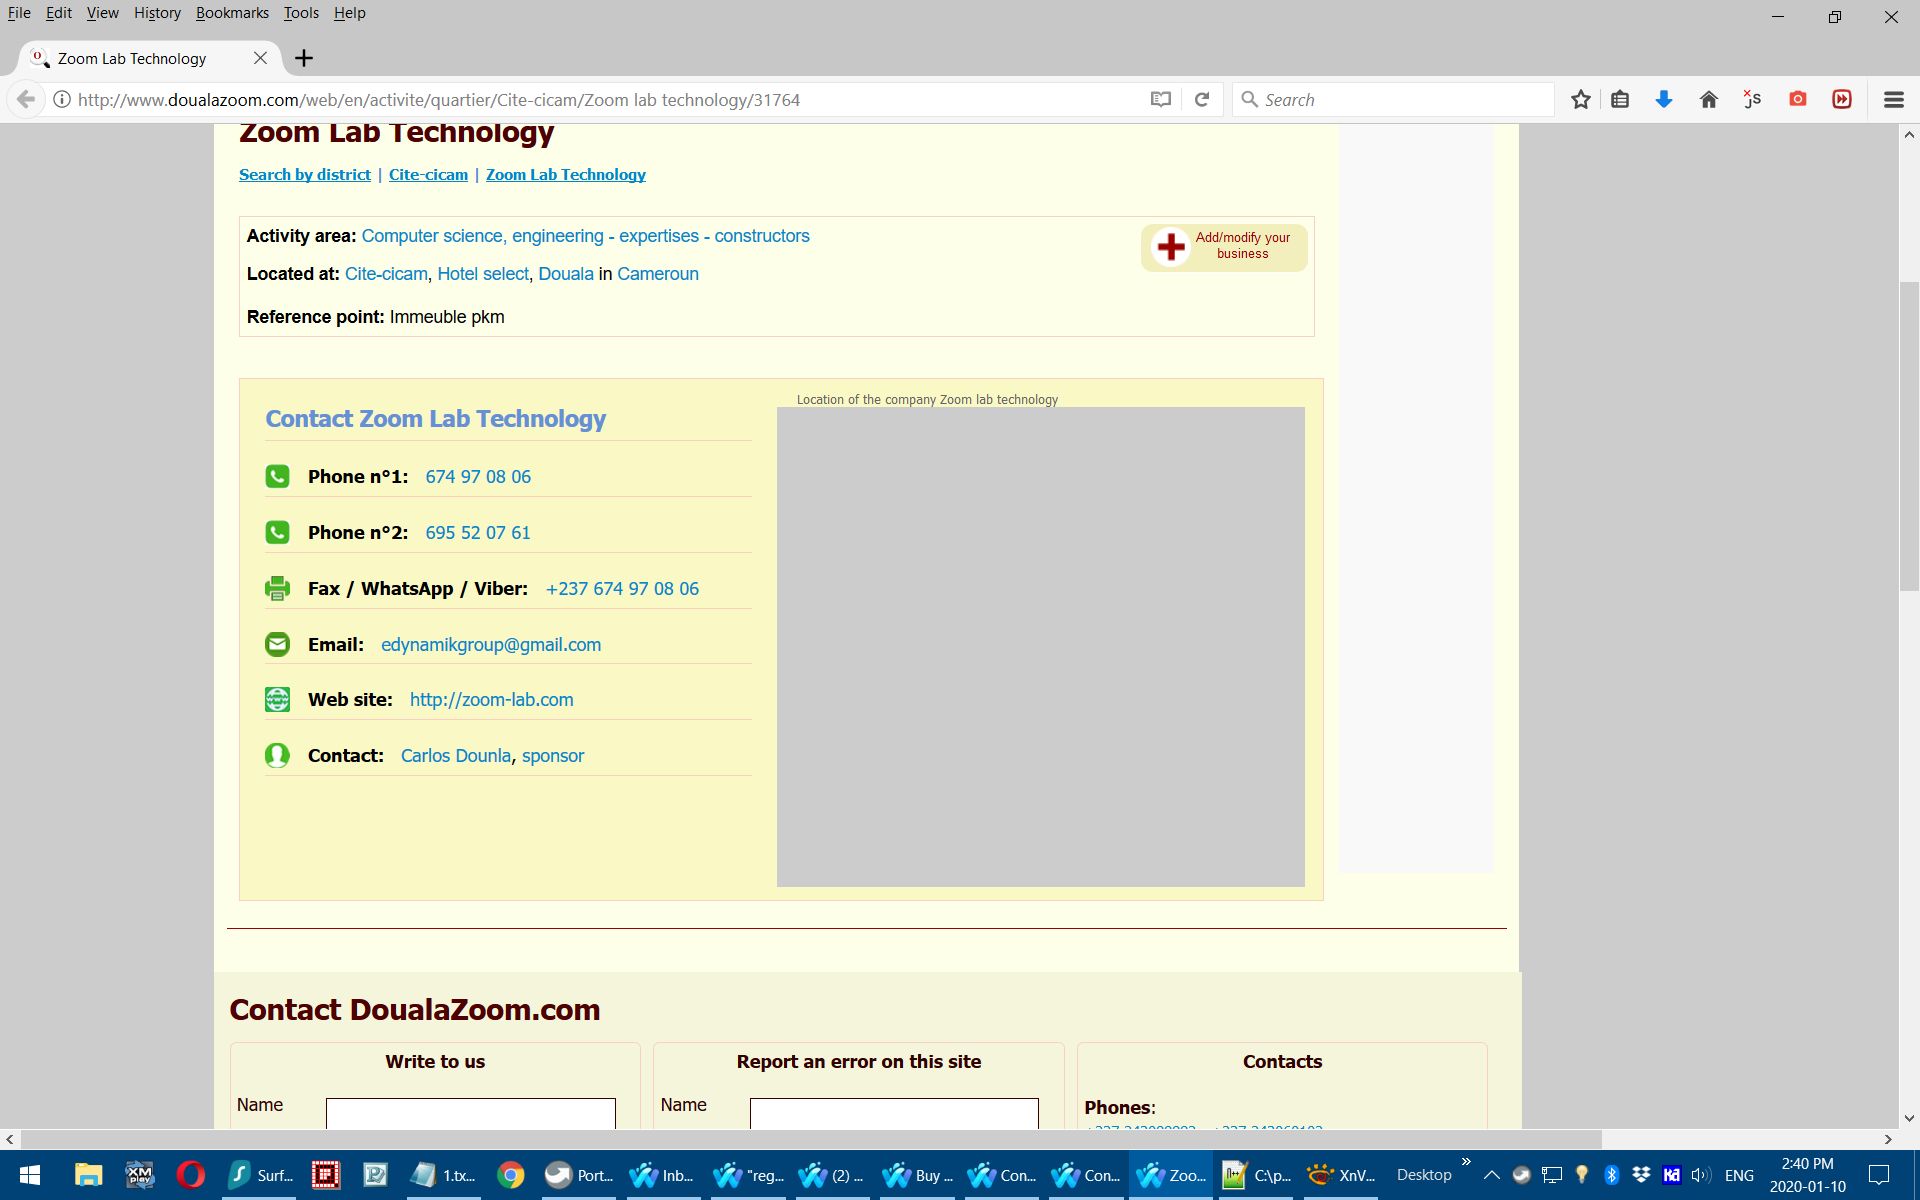Viewport: 1920px width, 1200px height.
Task: Open Chrome from the taskbar
Action: point(511,1175)
